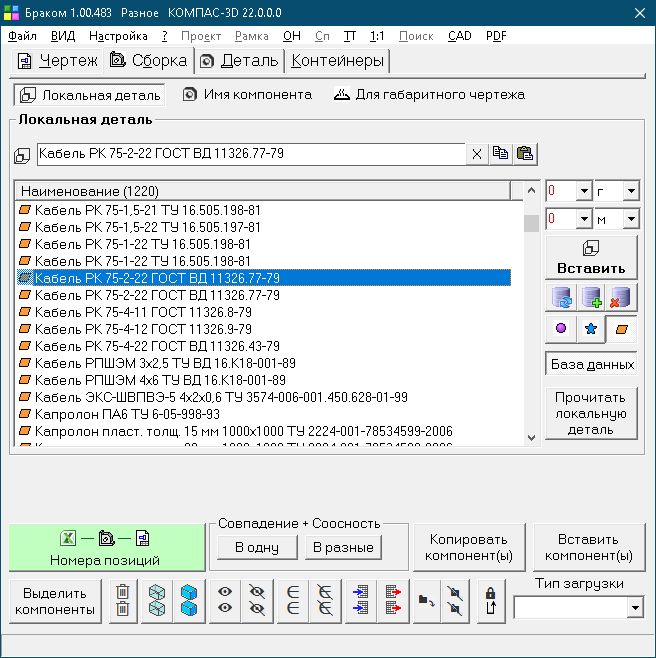Click the В разные button

pos(343,547)
